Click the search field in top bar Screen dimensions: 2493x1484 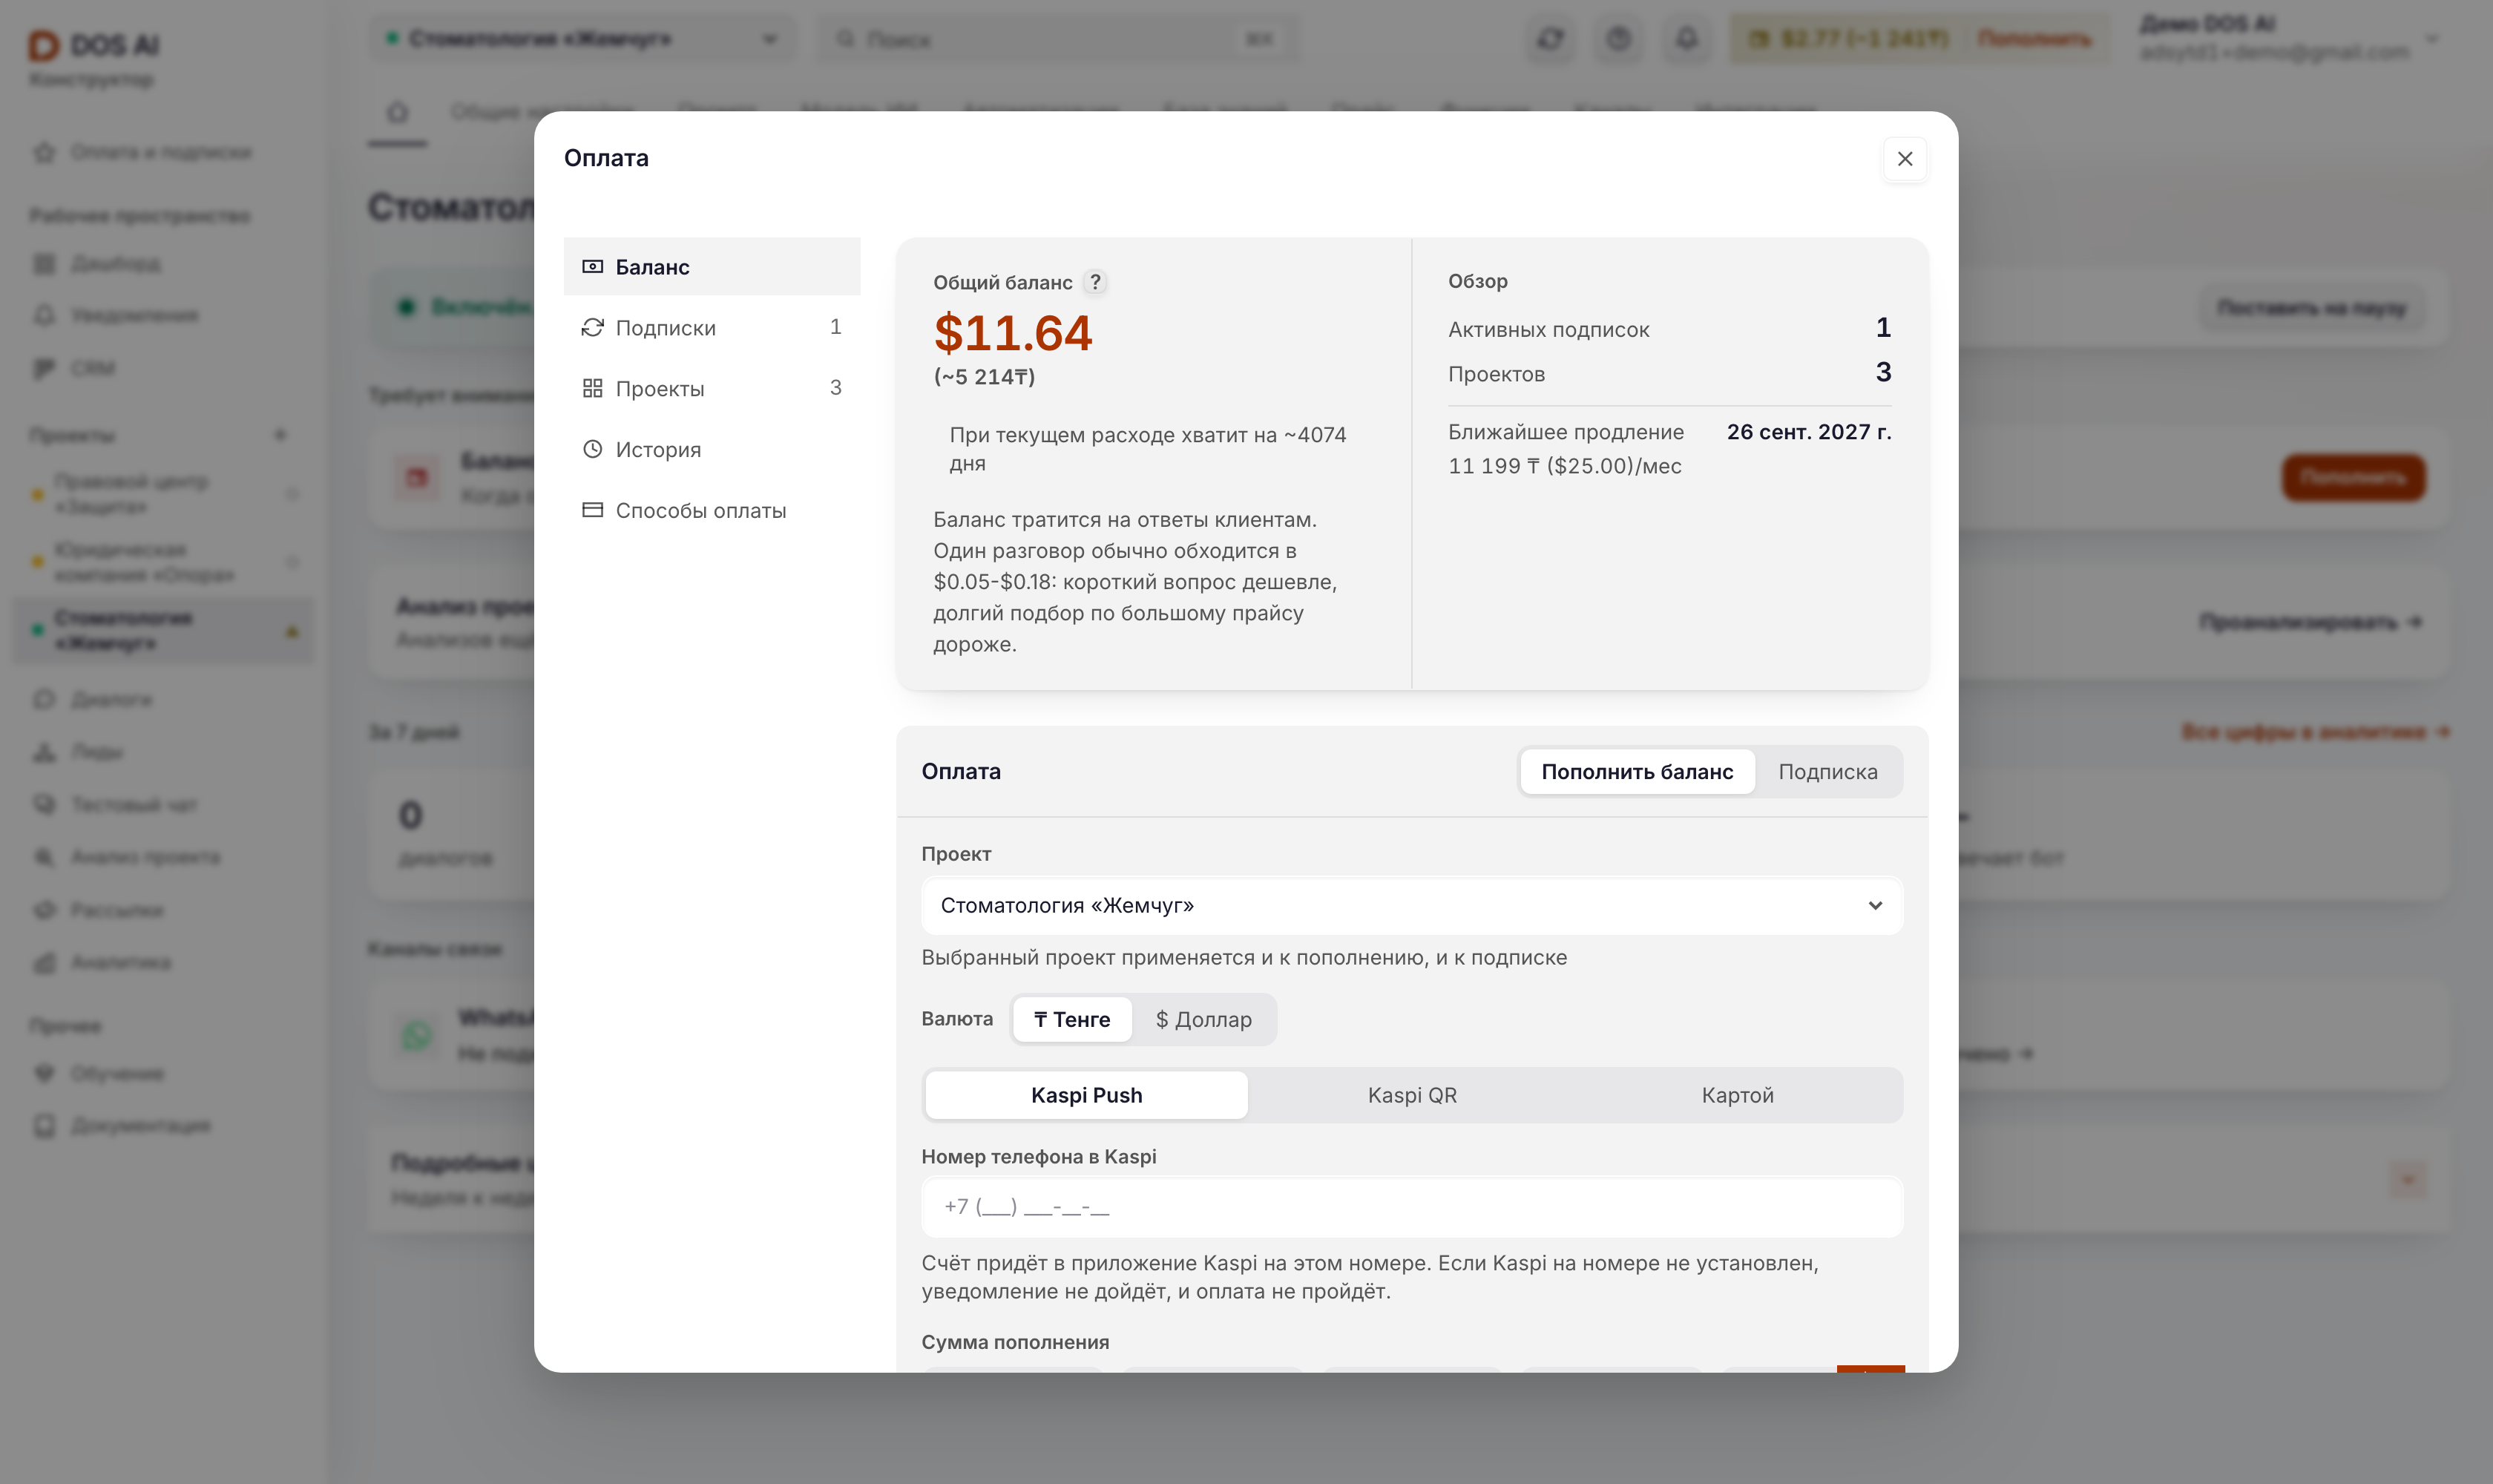point(1058,39)
